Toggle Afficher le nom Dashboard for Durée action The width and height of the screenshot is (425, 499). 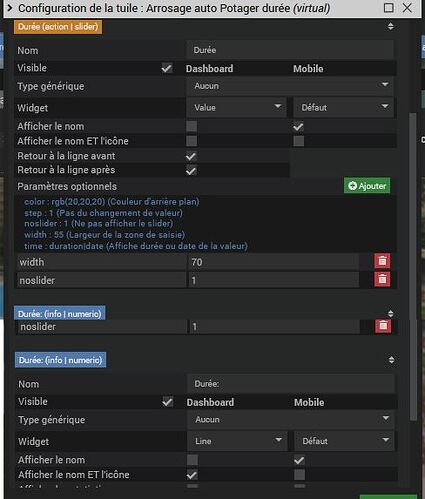(191, 126)
